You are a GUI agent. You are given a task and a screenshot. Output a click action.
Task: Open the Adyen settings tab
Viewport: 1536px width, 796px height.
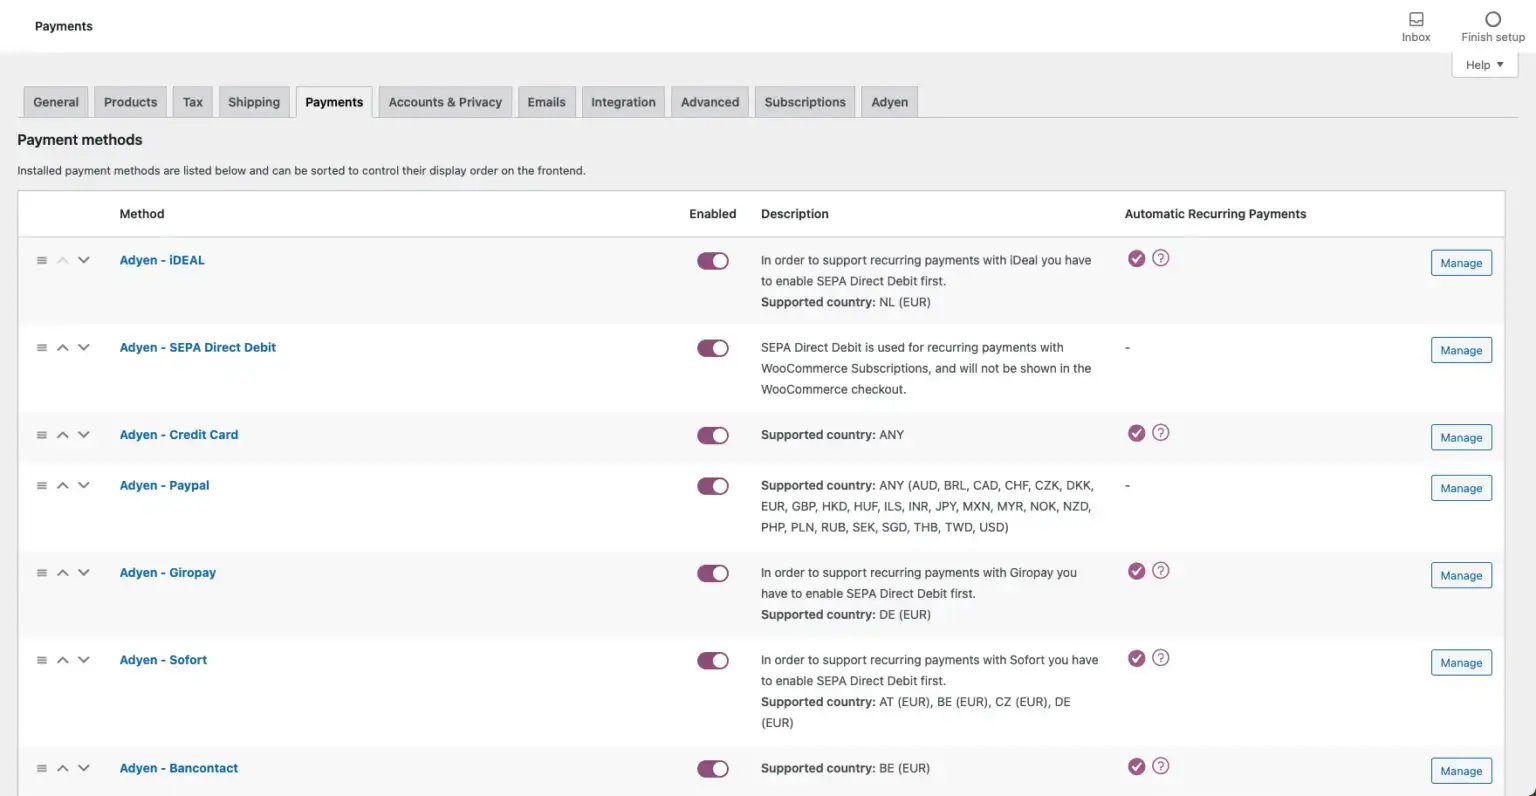coord(890,102)
